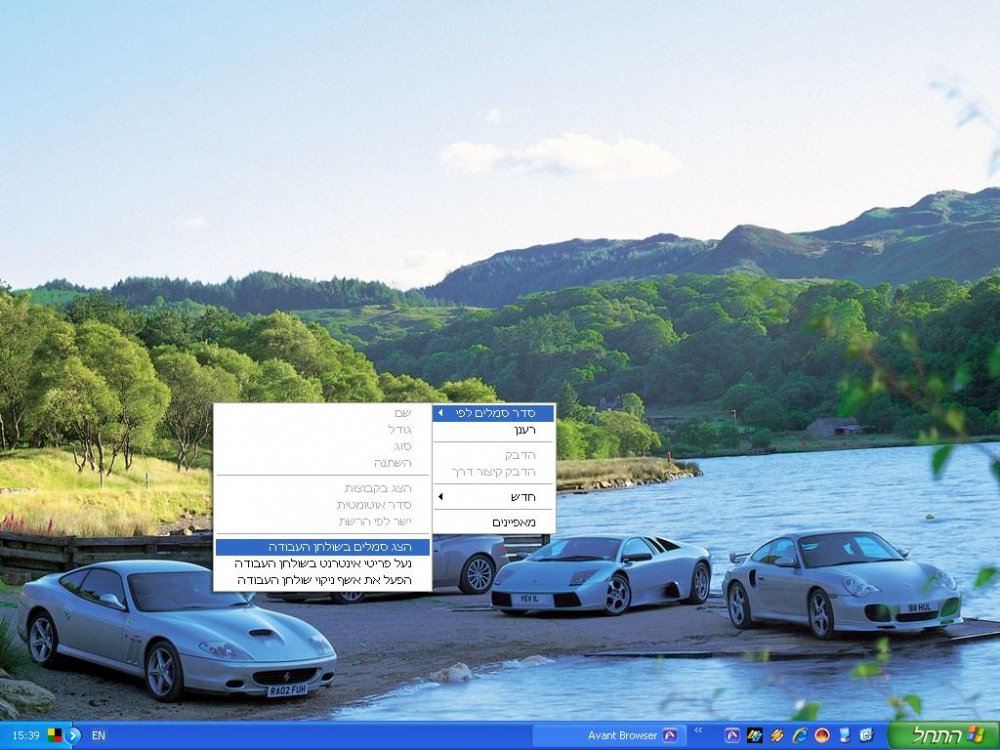Click the greyed הדבק קיצור דרך entry

click(494, 472)
